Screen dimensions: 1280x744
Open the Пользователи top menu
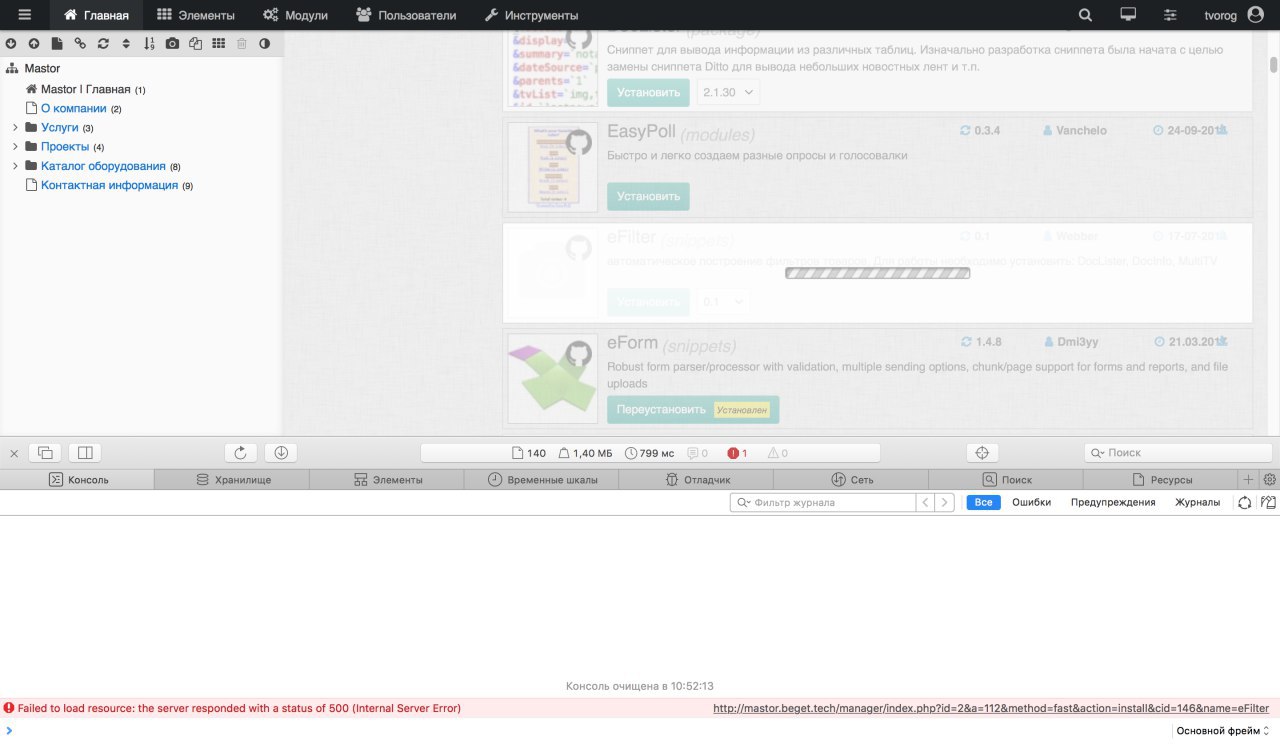tap(406, 15)
